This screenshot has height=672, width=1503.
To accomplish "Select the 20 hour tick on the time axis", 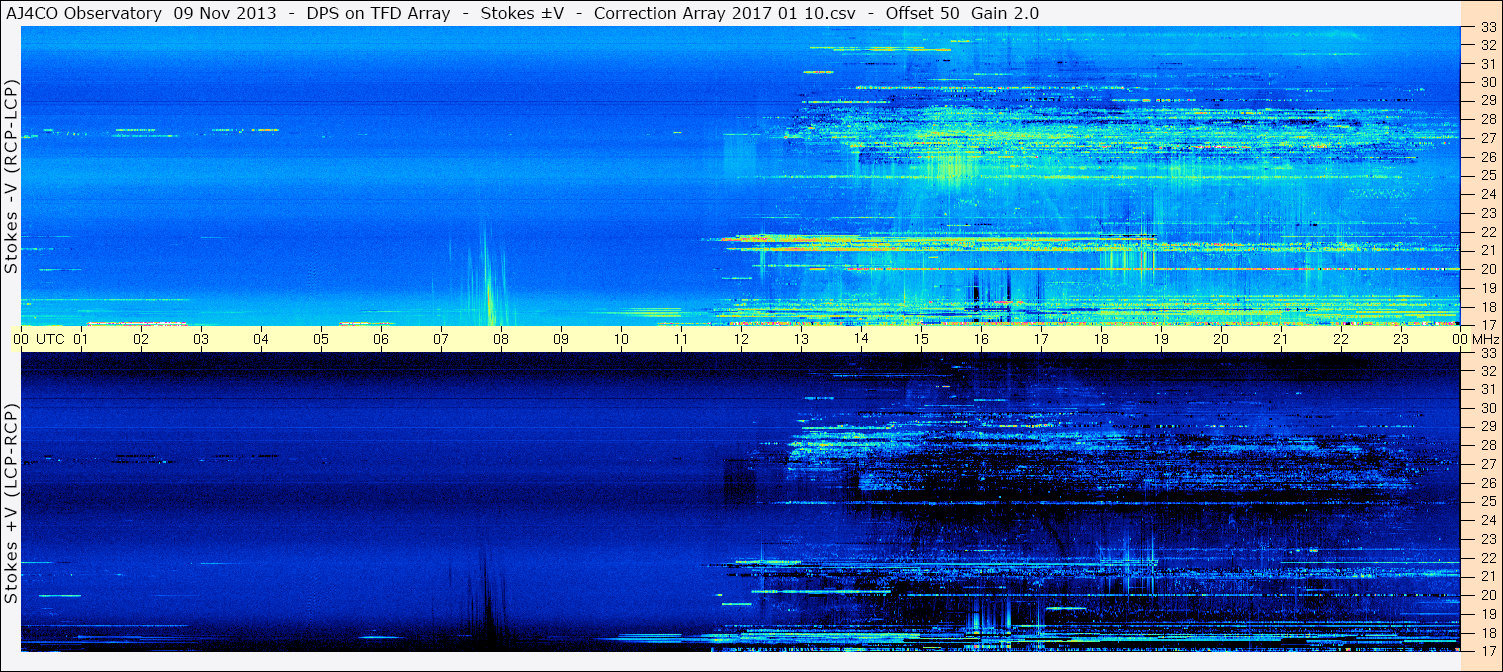I will click(1221, 339).
